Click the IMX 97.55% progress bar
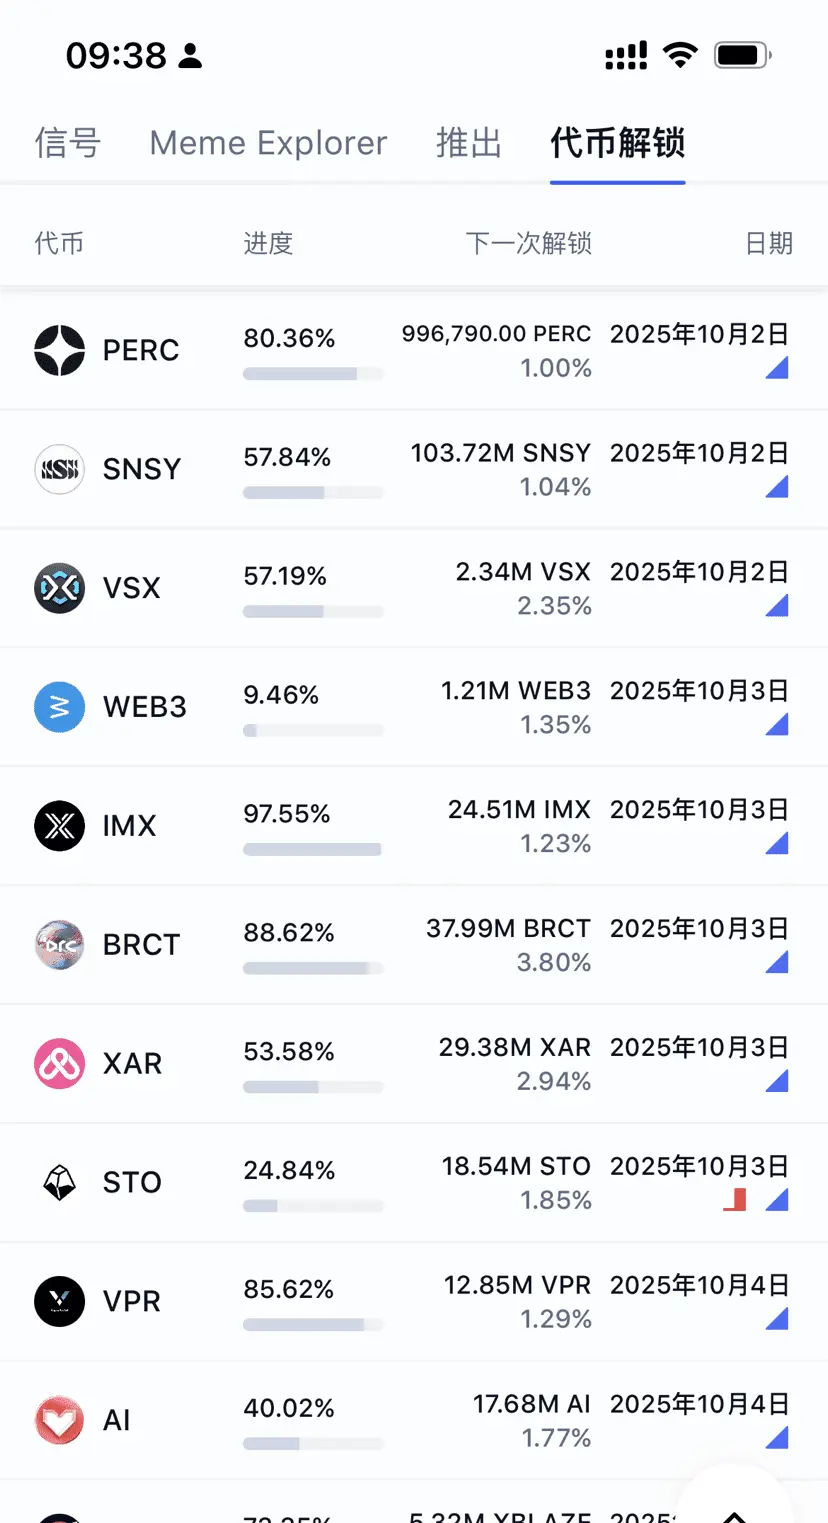This screenshot has width=828, height=1523. pos(313,849)
